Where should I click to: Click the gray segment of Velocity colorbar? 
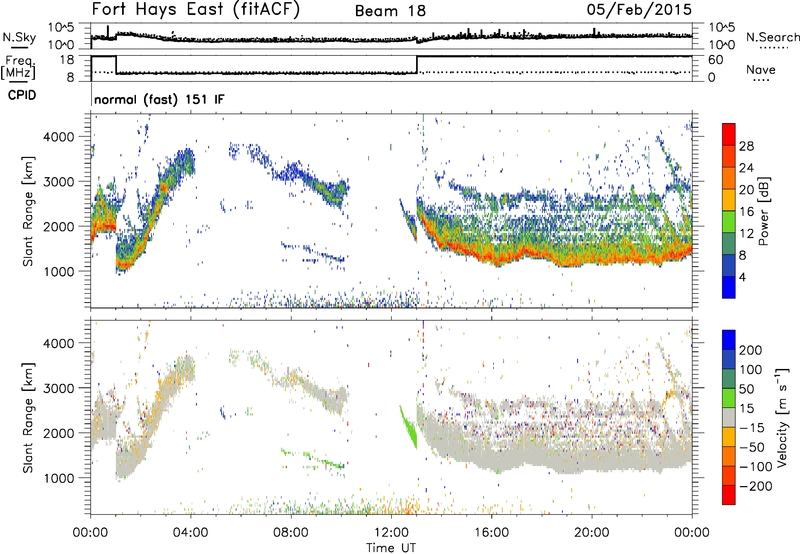pyautogui.click(x=729, y=417)
